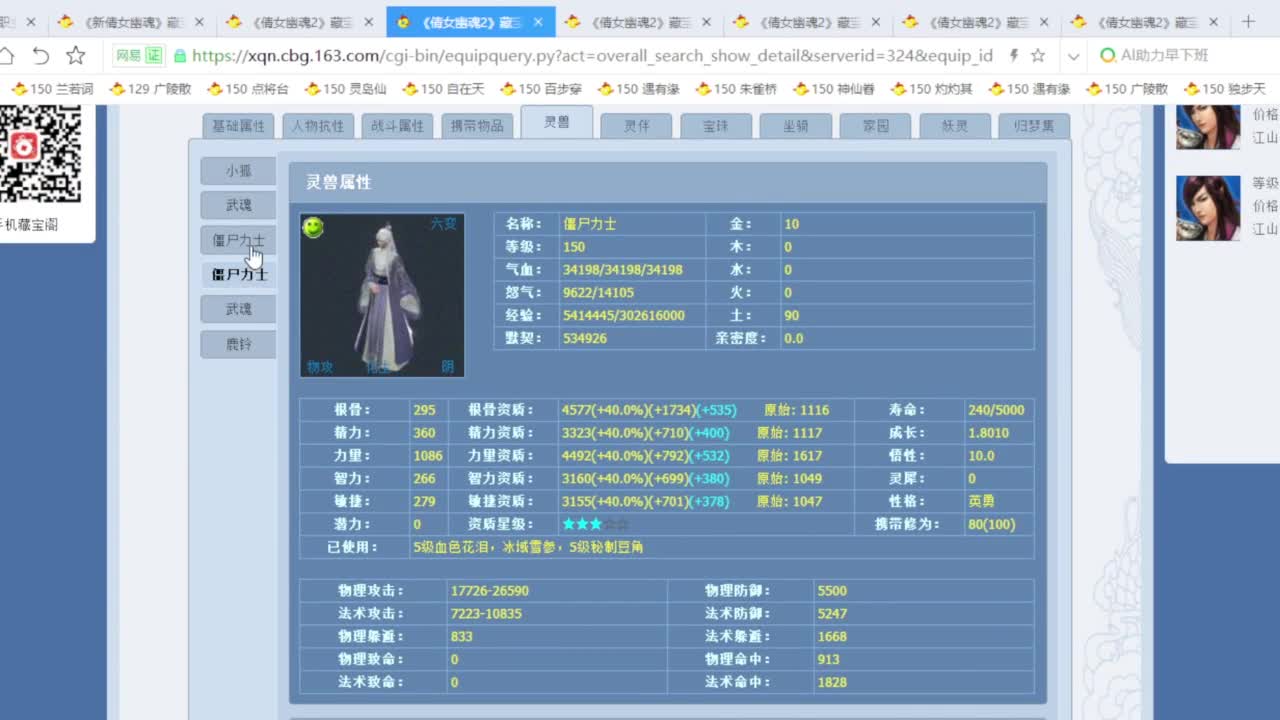Click the 原始: 1617 strength aptitude text
This screenshot has width=1280, height=720.
(789, 456)
